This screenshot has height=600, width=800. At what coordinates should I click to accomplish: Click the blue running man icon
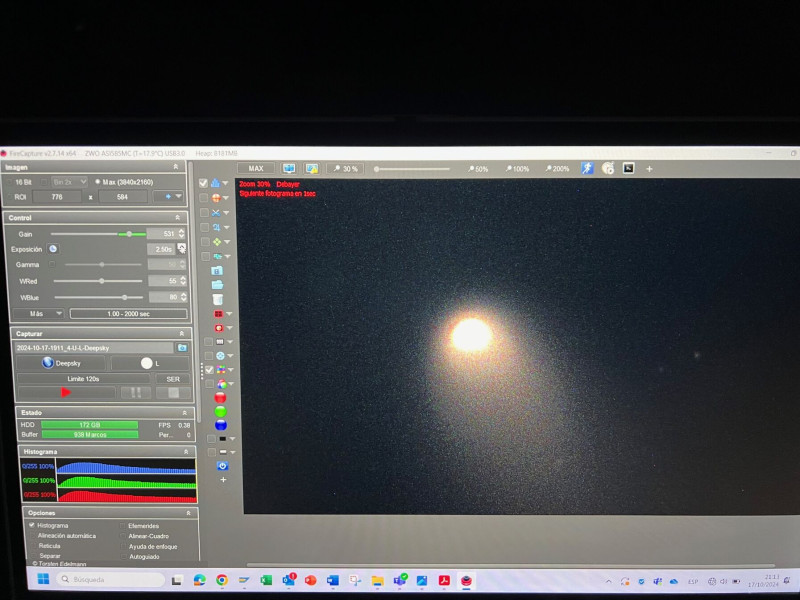(x=587, y=168)
